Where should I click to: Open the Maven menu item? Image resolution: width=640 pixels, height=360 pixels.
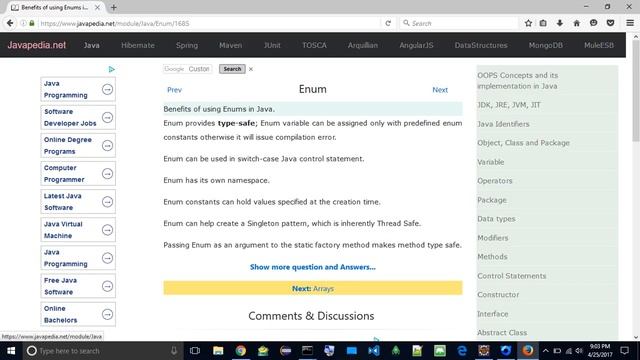[230, 45]
